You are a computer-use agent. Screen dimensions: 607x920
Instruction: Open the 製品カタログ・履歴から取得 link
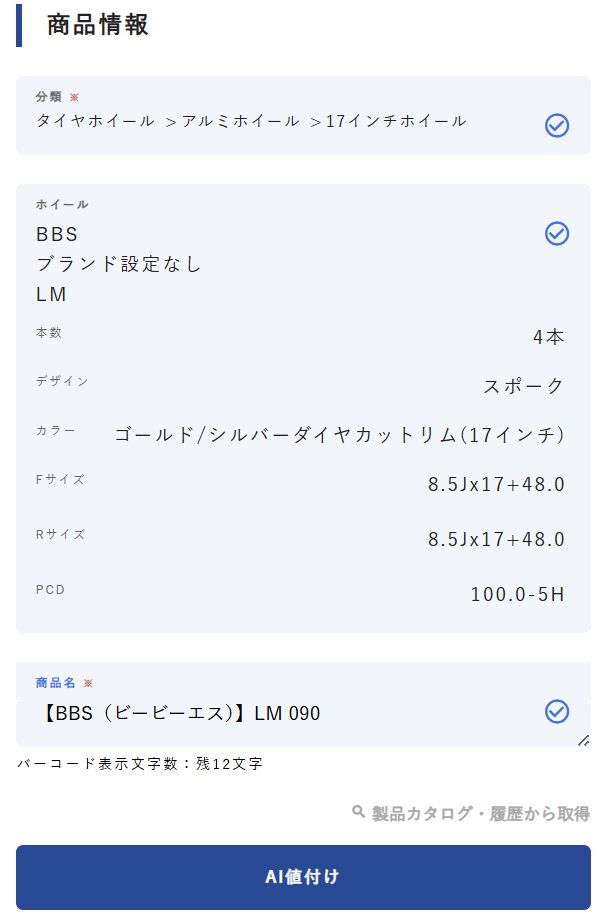[480, 813]
